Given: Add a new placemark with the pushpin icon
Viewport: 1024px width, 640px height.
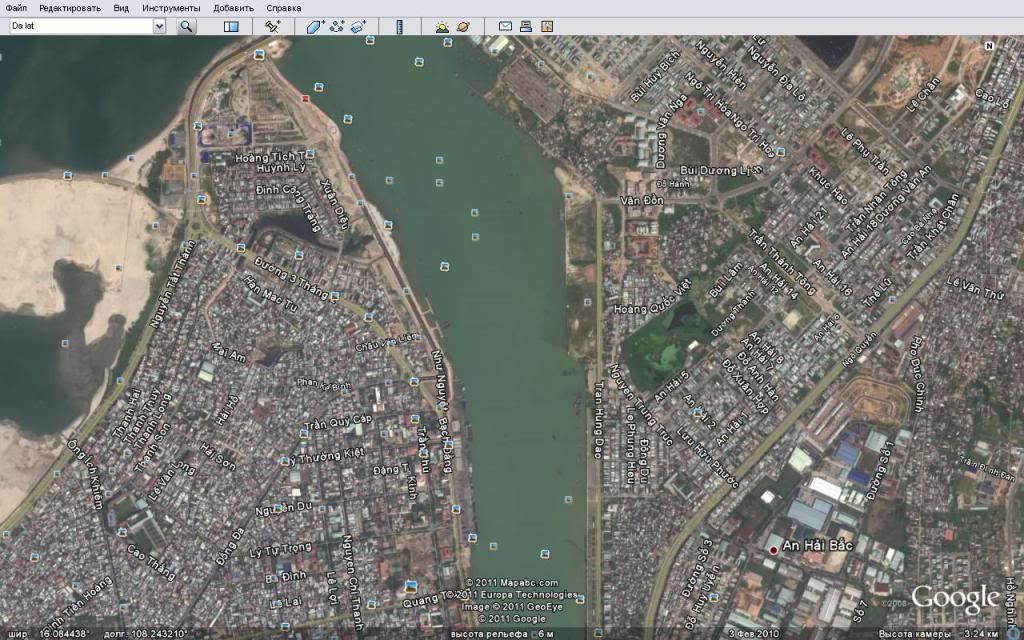Looking at the screenshot, I should point(272,26).
